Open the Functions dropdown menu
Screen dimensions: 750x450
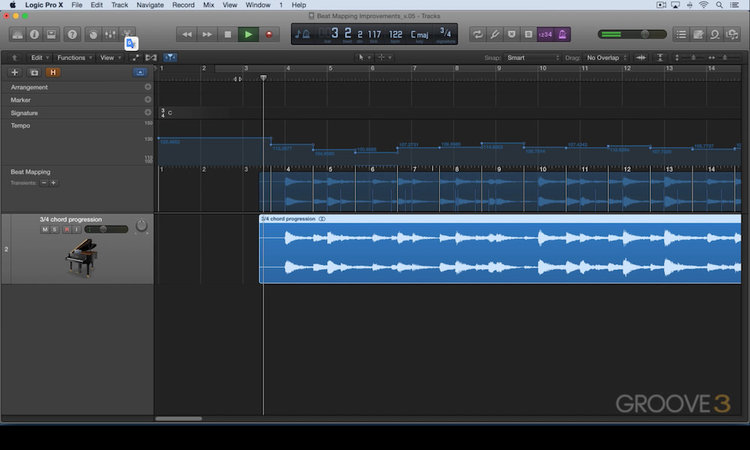(x=75, y=58)
